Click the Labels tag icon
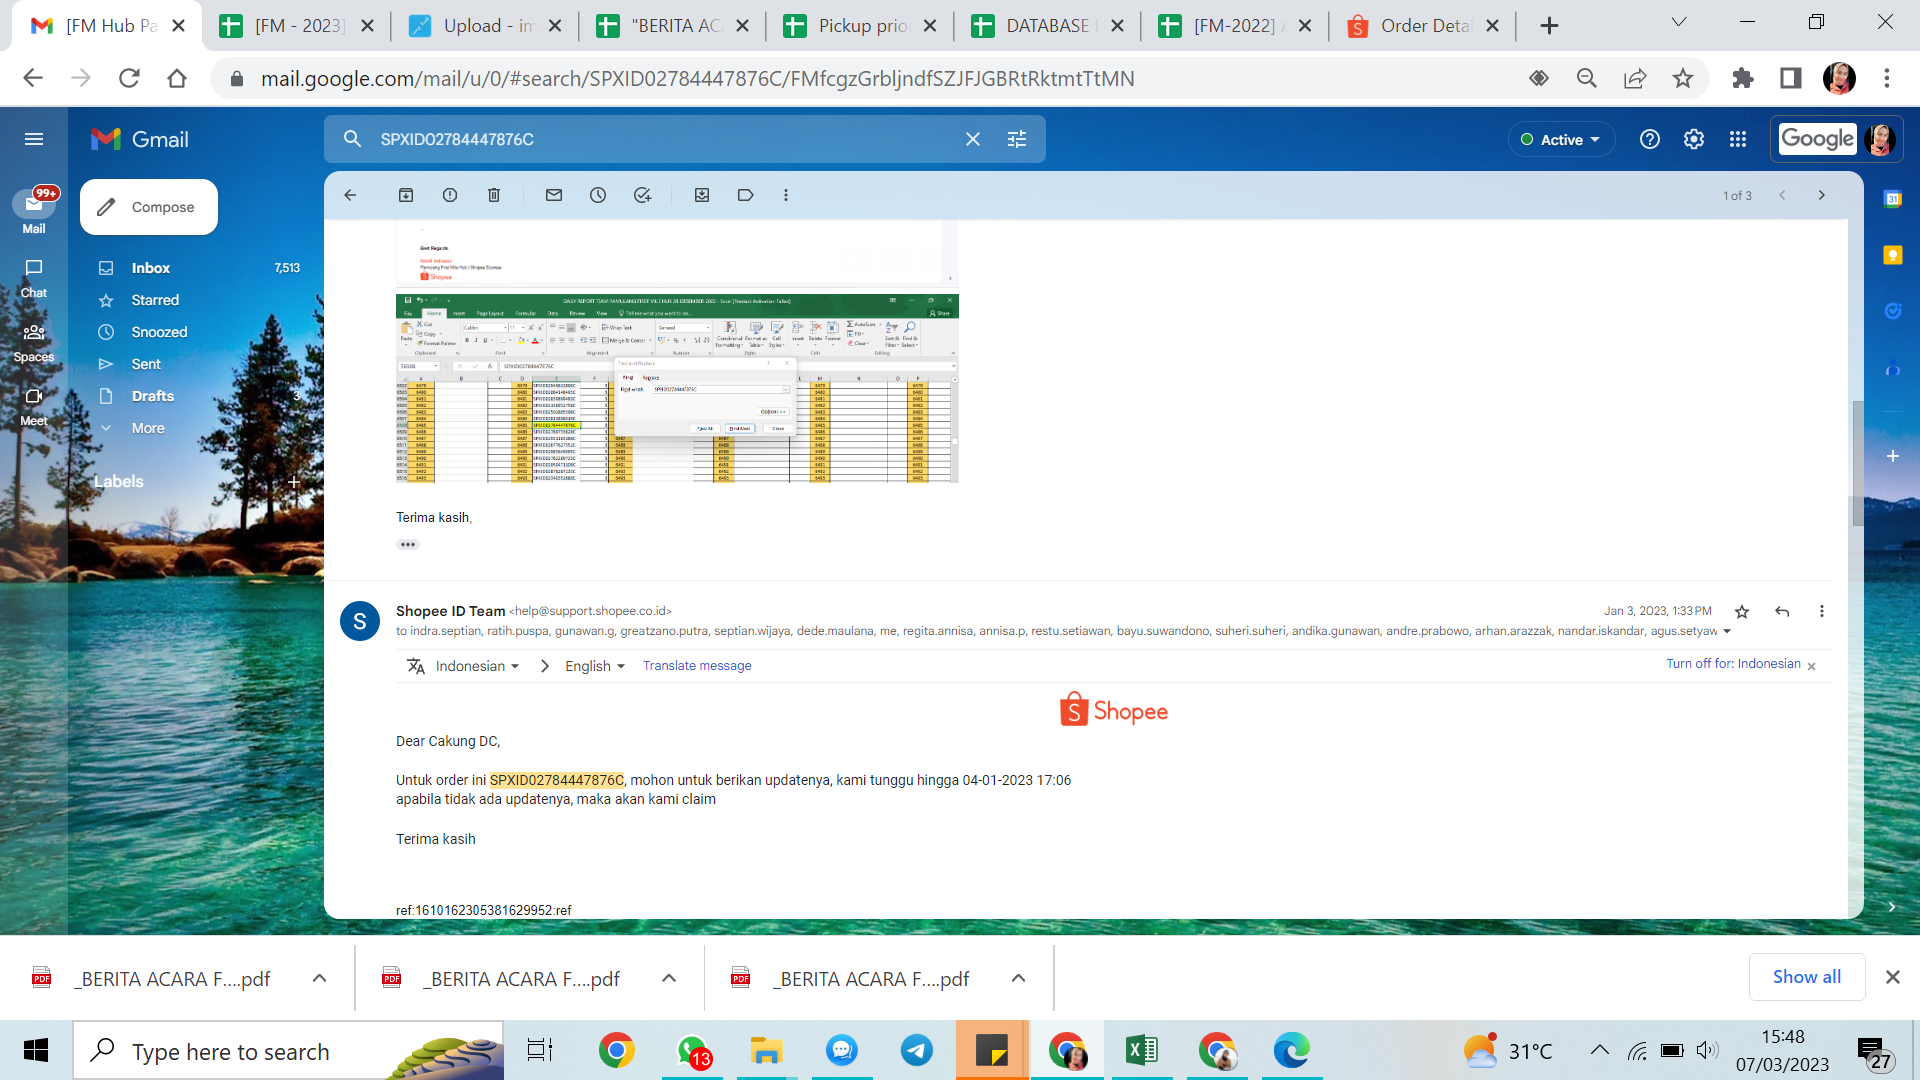Screen dimensions: 1920x1080 coord(746,195)
